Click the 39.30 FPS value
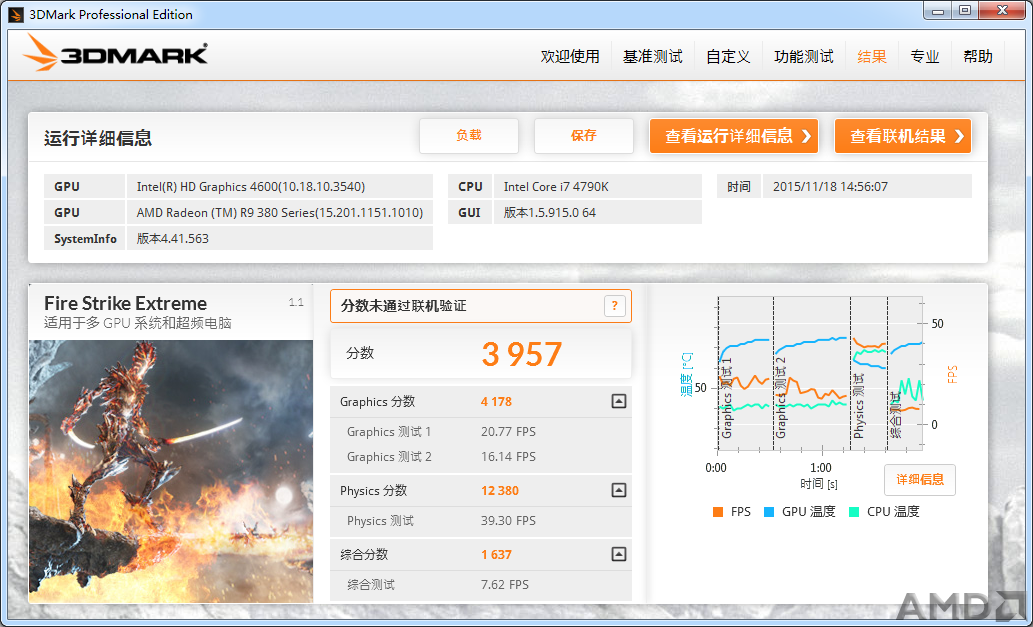This screenshot has height=627, width=1033. pyautogui.click(x=508, y=521)
